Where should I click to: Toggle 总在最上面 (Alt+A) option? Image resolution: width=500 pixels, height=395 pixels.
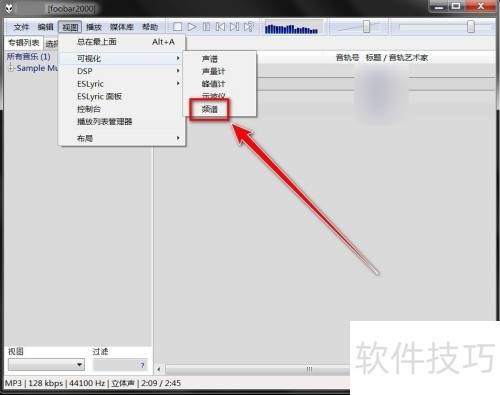pos(122,42)
